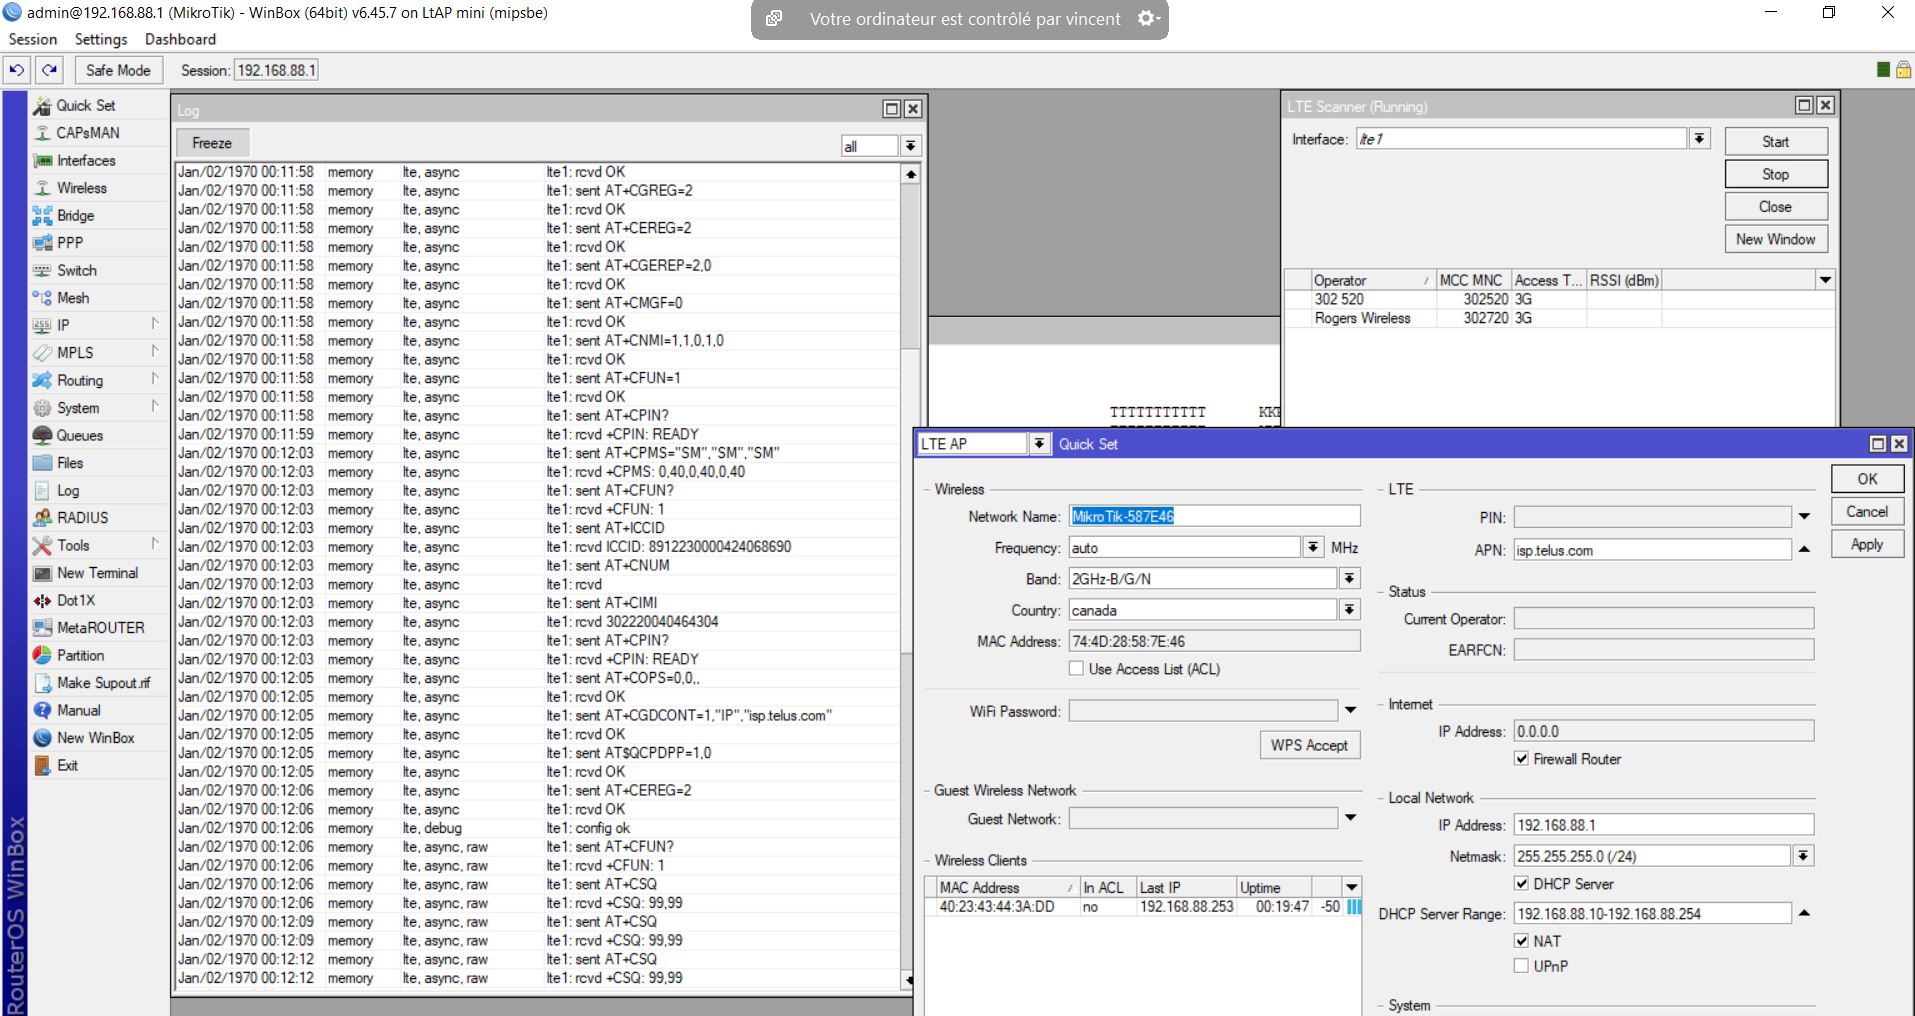The image size is (1915, 1016).
Task: Open New Terminal in the sidebar
Action: (x=97, y=573)
